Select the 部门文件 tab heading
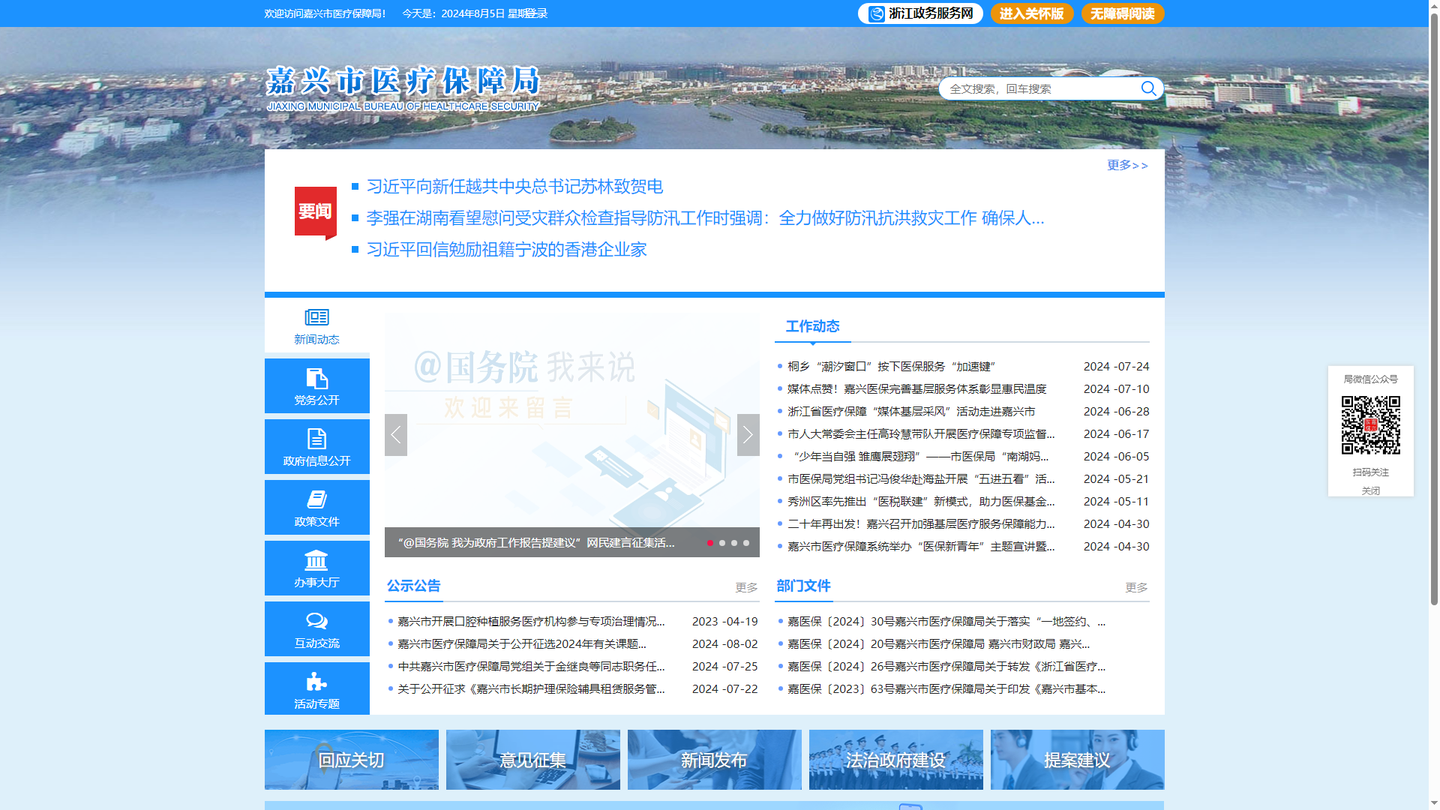The image size is (1440, 810). tap(803, 586)
